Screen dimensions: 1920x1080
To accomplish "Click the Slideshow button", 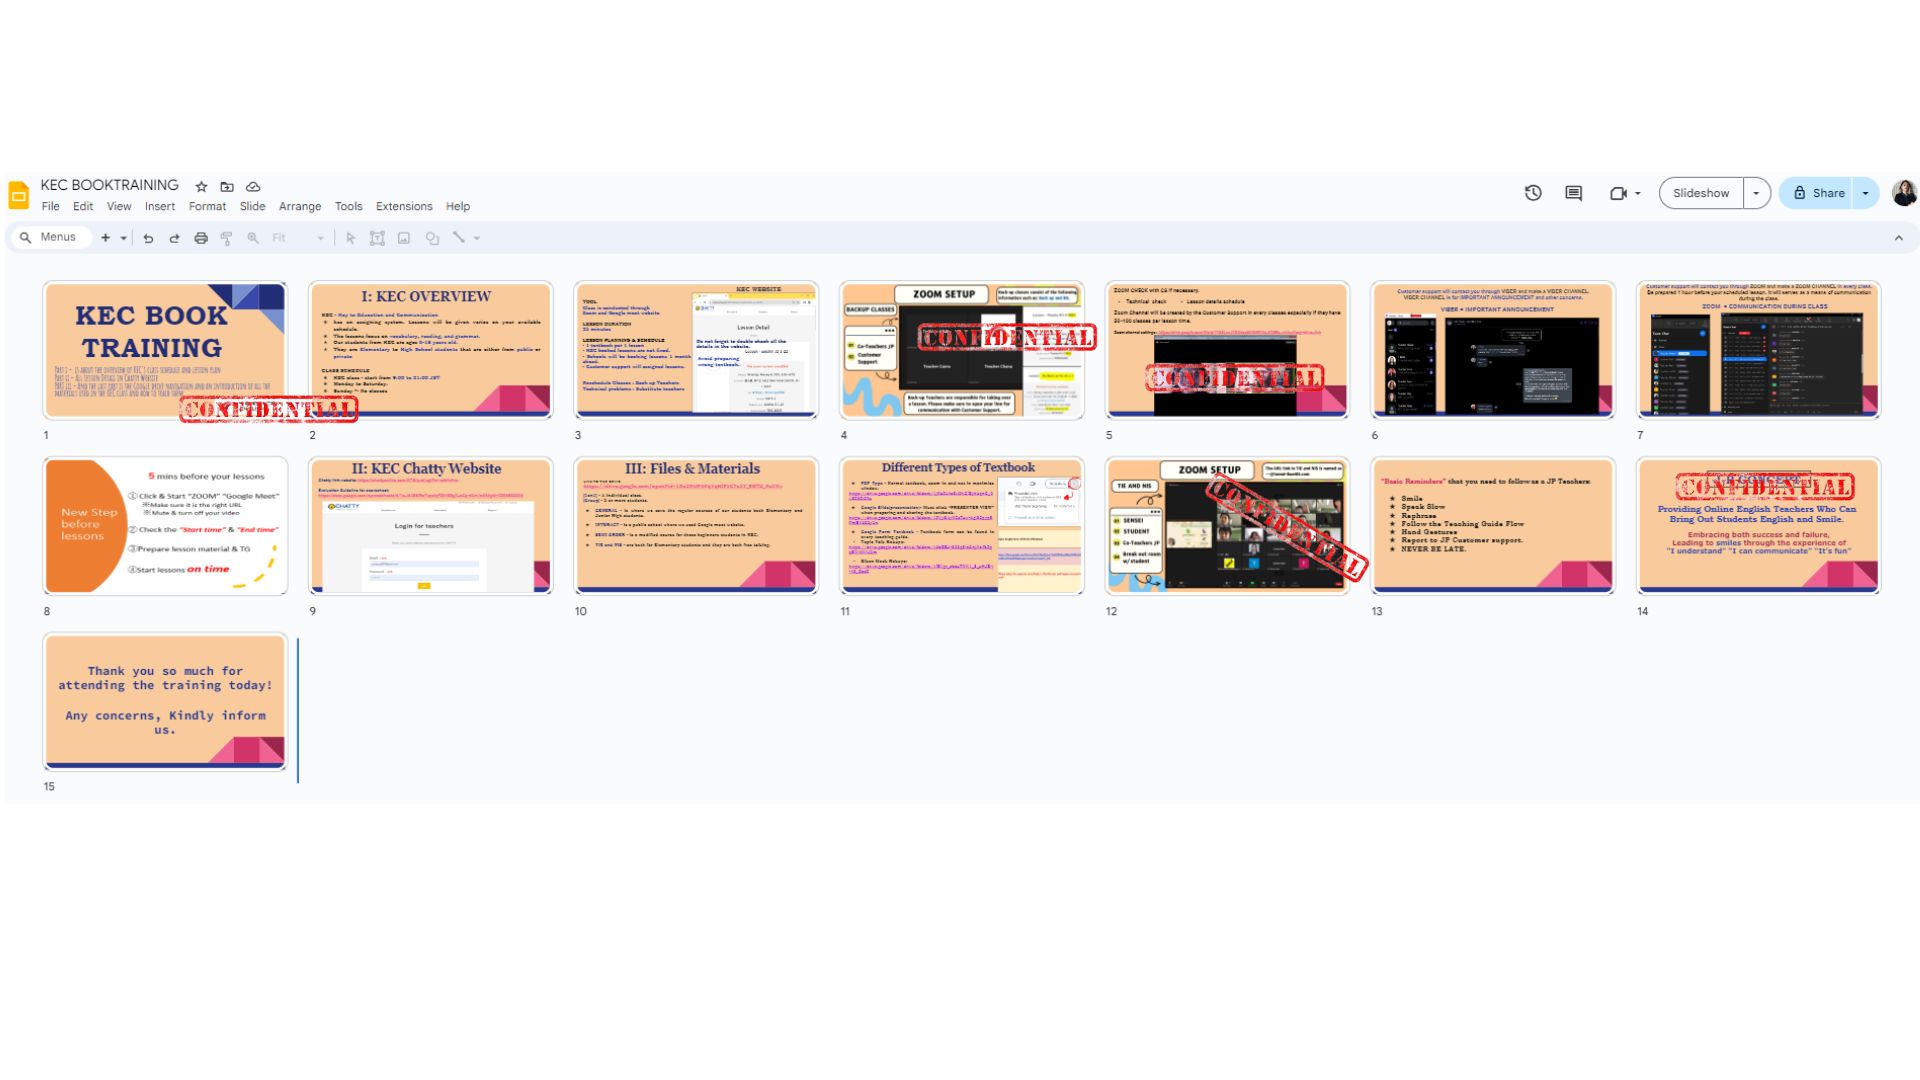I will 1700,193.
